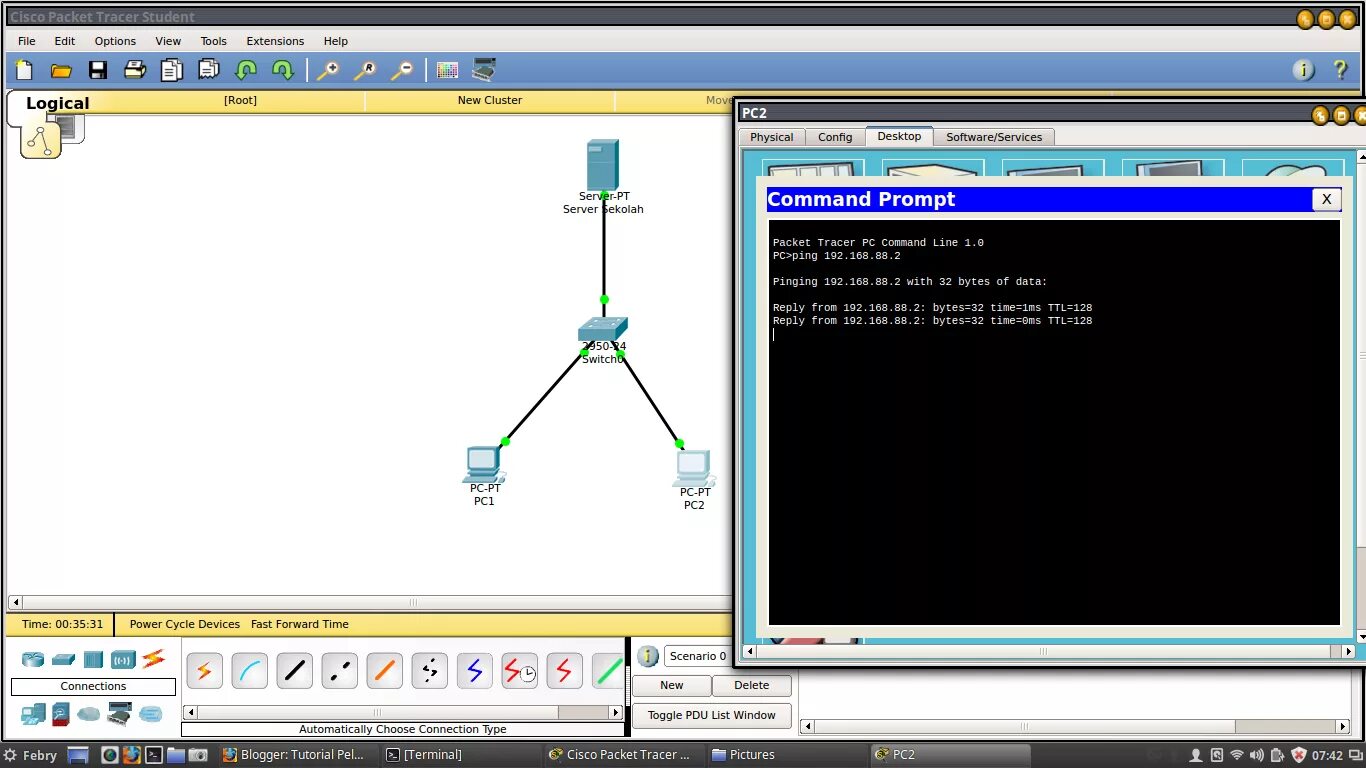Switch to the Logical workspace tab
This screenshot has width=1366, height=768.
(x=57, y=103)
